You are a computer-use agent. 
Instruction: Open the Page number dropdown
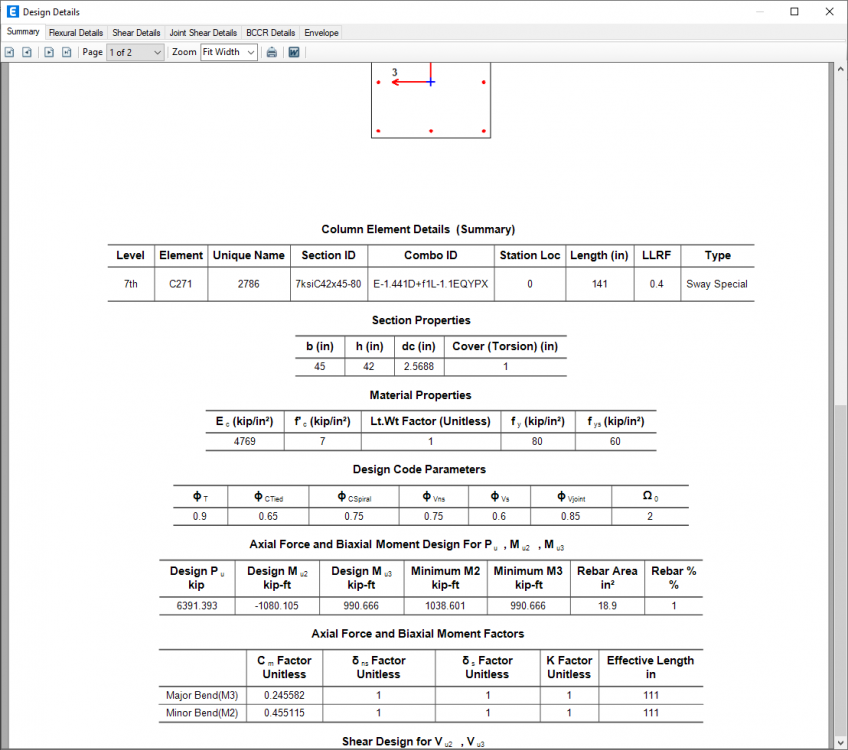[135, 52]
